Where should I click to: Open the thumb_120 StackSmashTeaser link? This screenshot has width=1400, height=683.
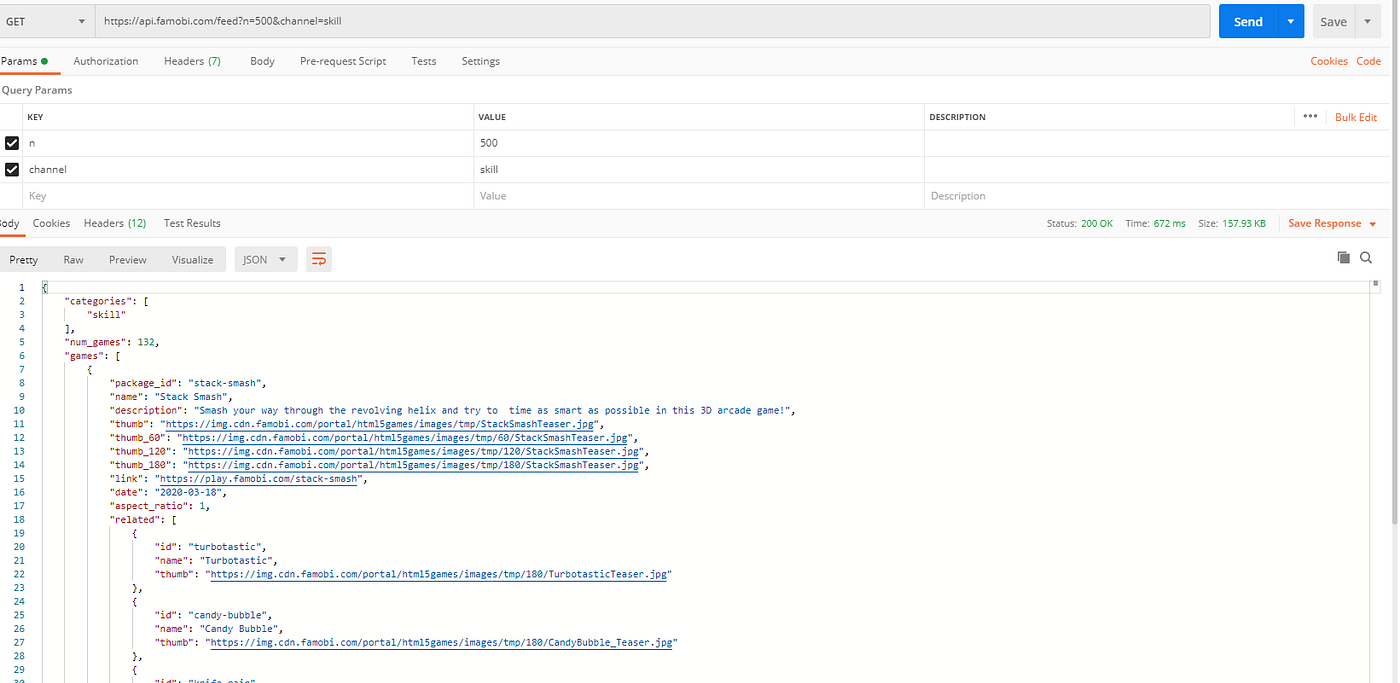414,451
